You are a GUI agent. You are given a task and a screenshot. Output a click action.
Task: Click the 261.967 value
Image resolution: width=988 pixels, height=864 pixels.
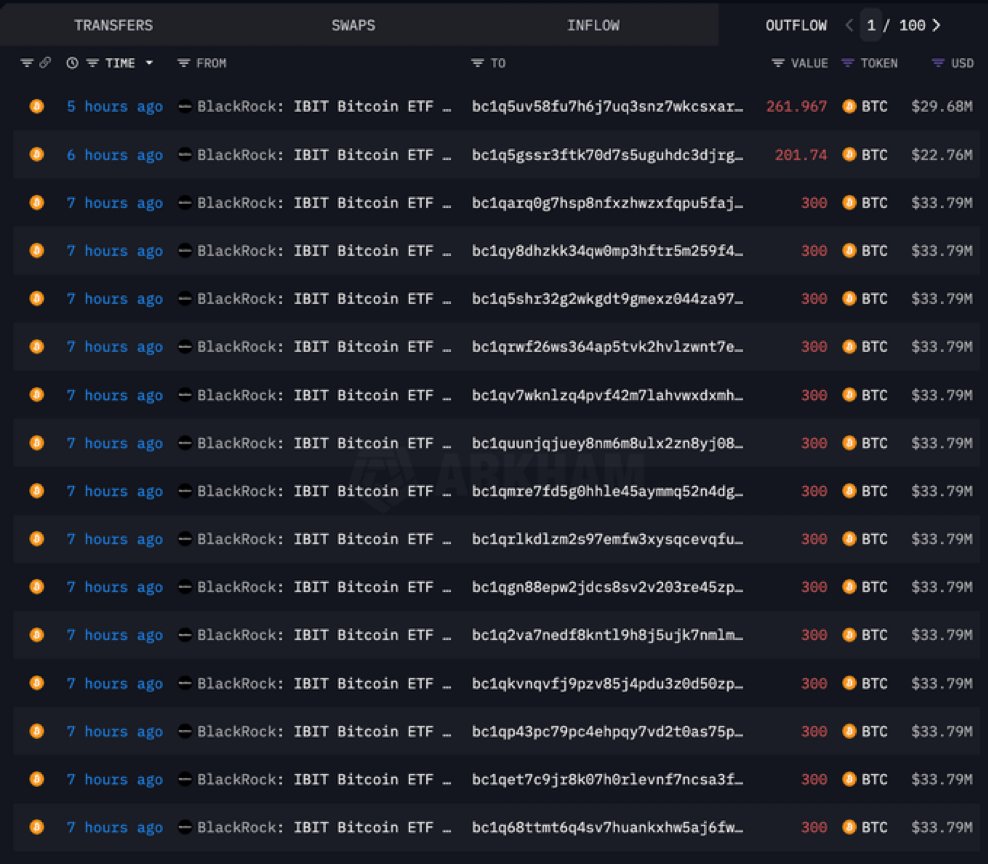pos(796,107)
